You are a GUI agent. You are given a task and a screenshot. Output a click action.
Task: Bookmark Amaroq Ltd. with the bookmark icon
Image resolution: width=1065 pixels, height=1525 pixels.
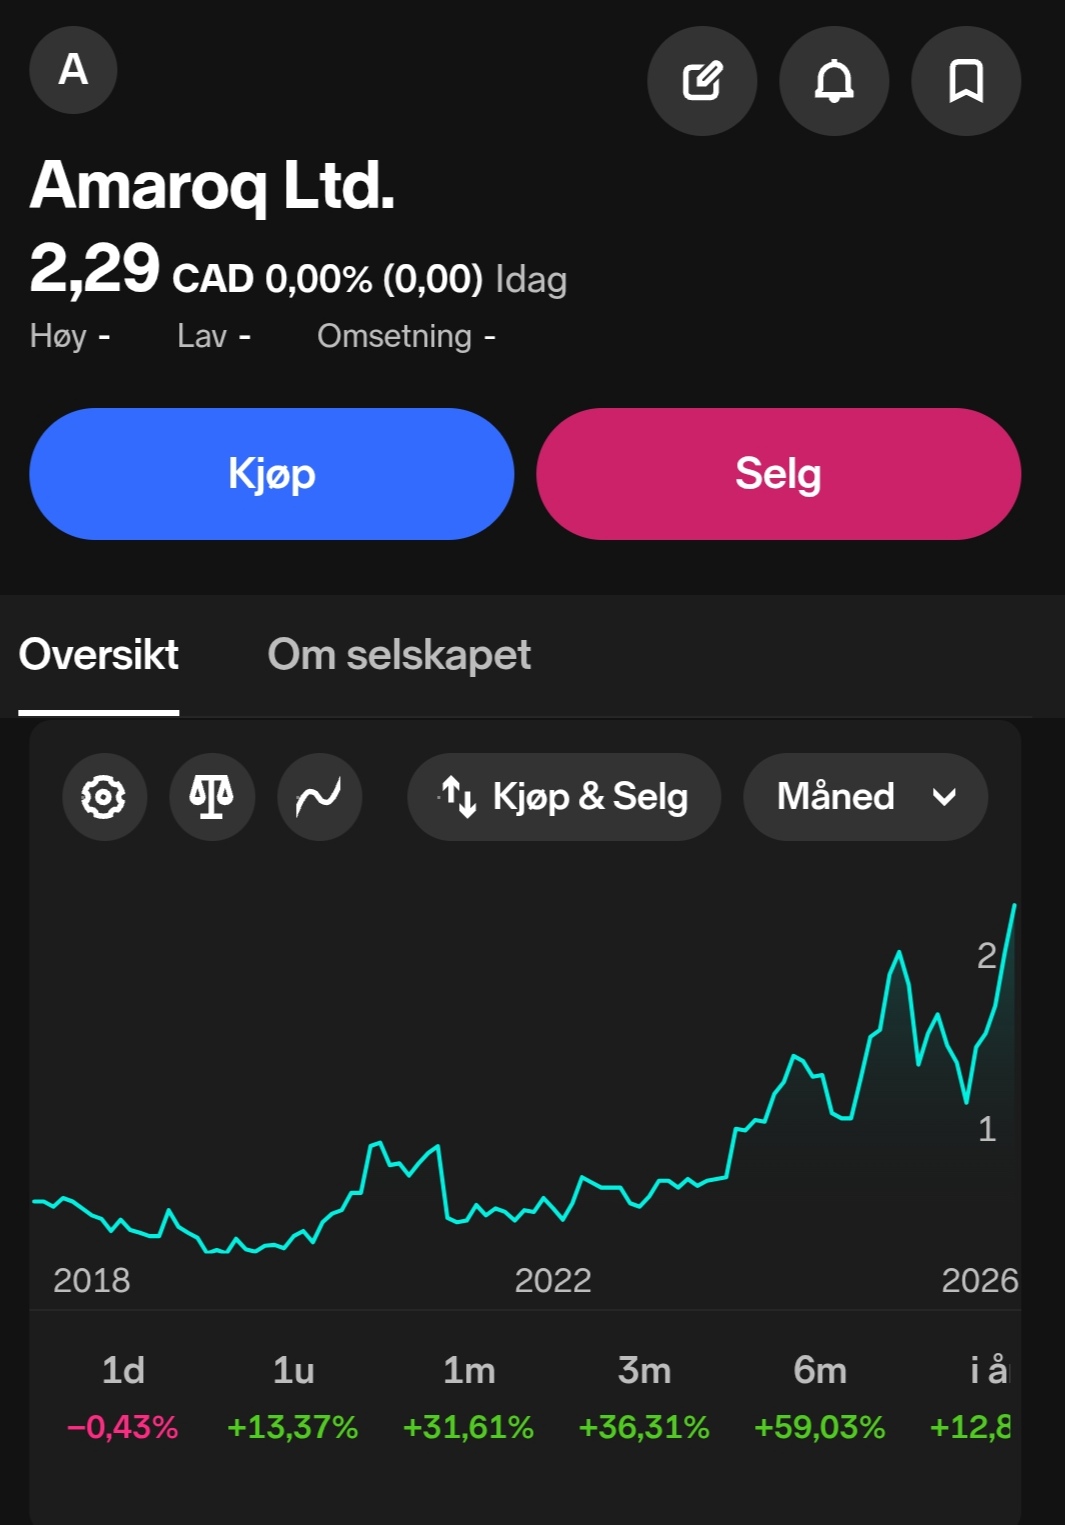tap(966, 81)
